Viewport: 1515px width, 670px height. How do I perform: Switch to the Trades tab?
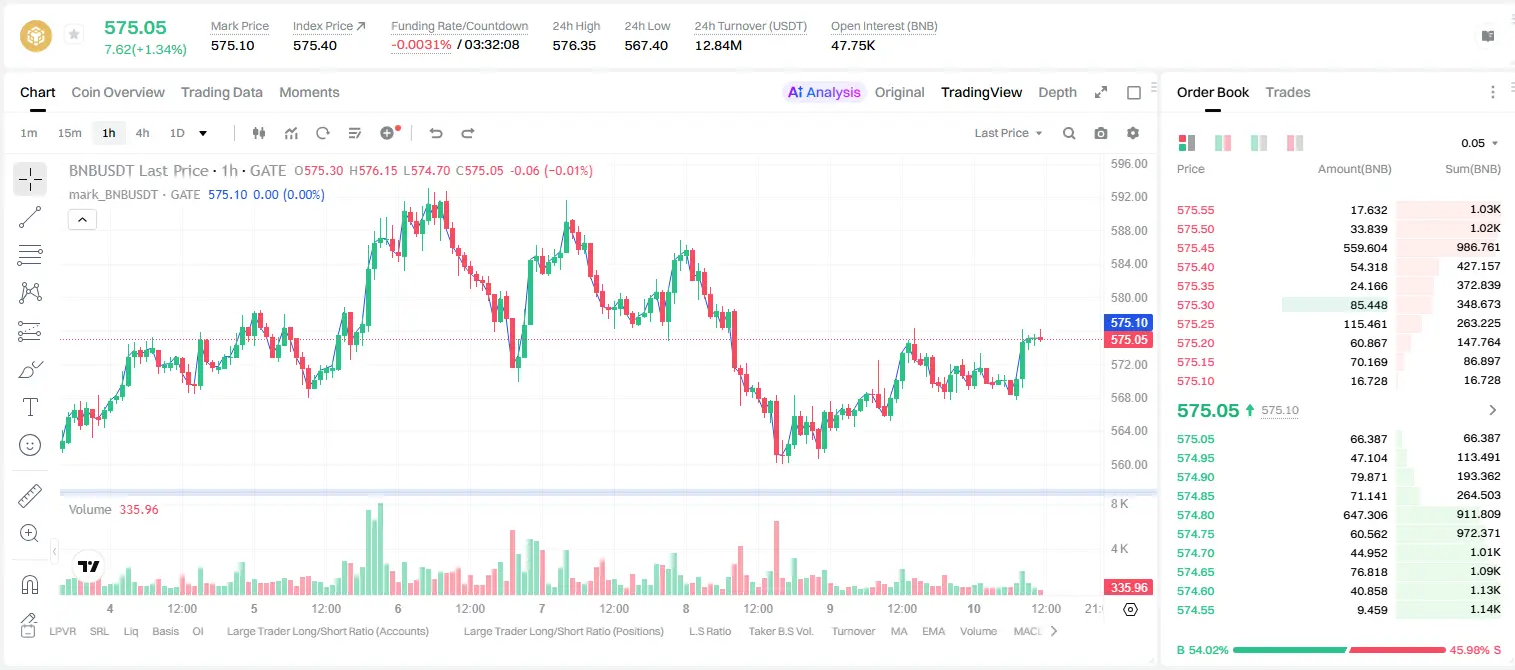pyautogui.click(x=1287, y=92)
